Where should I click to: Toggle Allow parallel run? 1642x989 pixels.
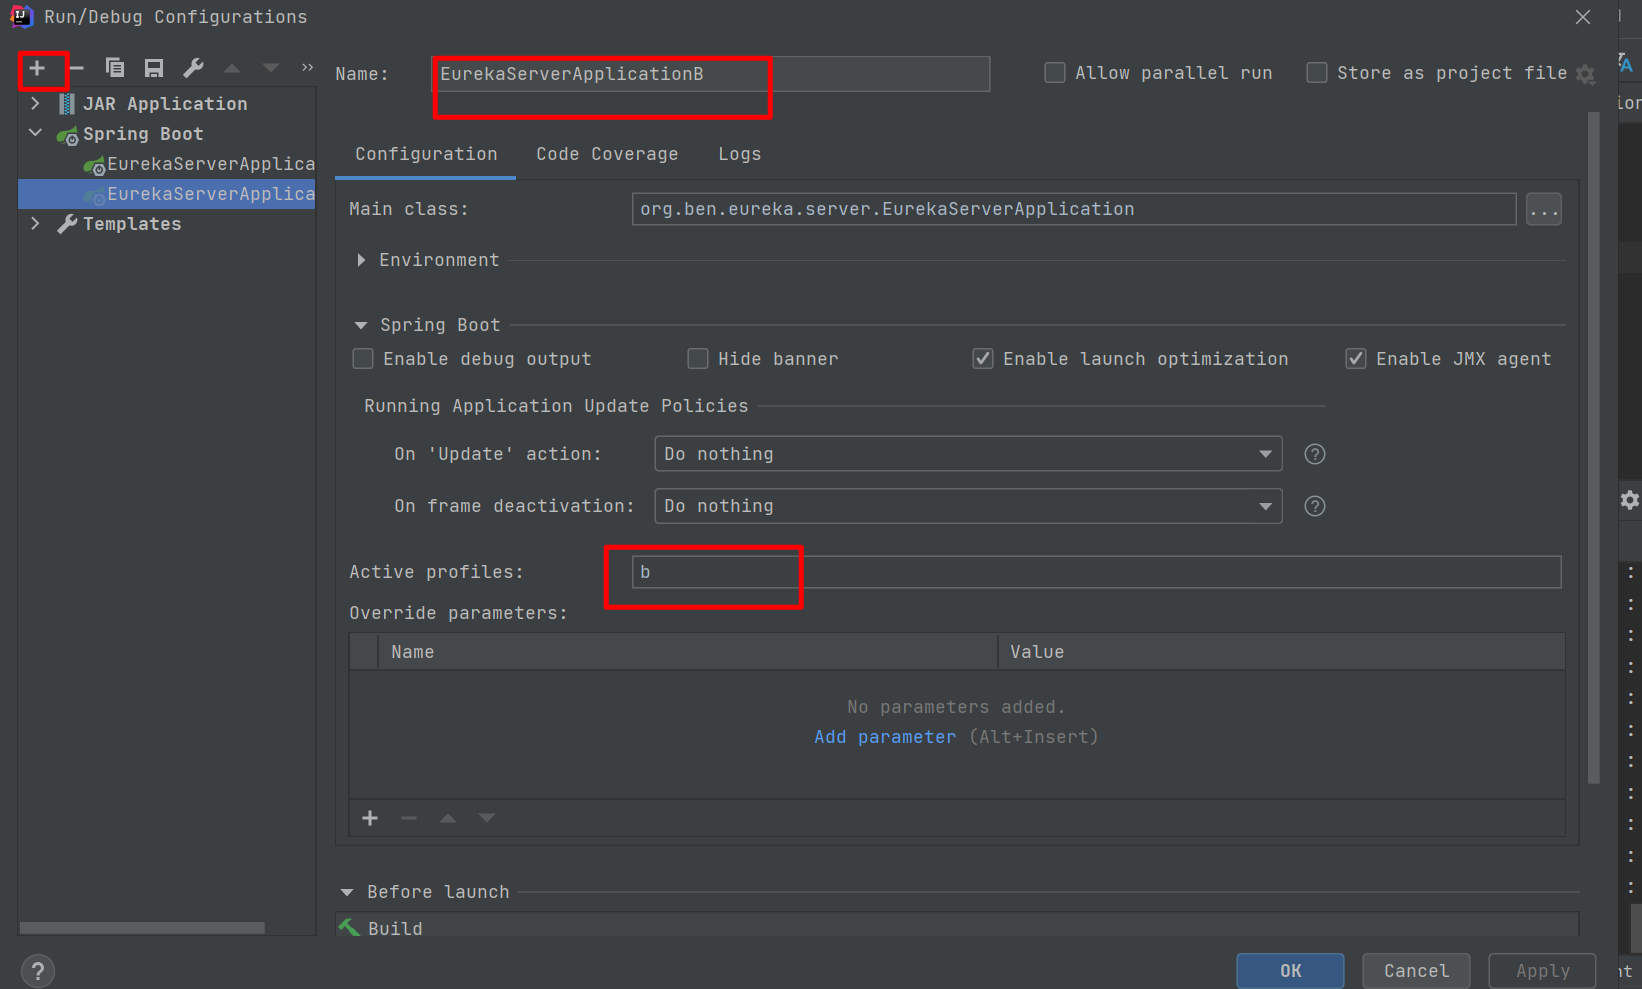[x=1055, y=73]
